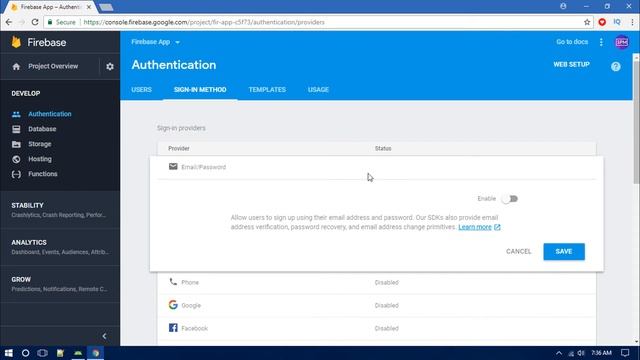Click the Database sidebar icon

point(16,129)
